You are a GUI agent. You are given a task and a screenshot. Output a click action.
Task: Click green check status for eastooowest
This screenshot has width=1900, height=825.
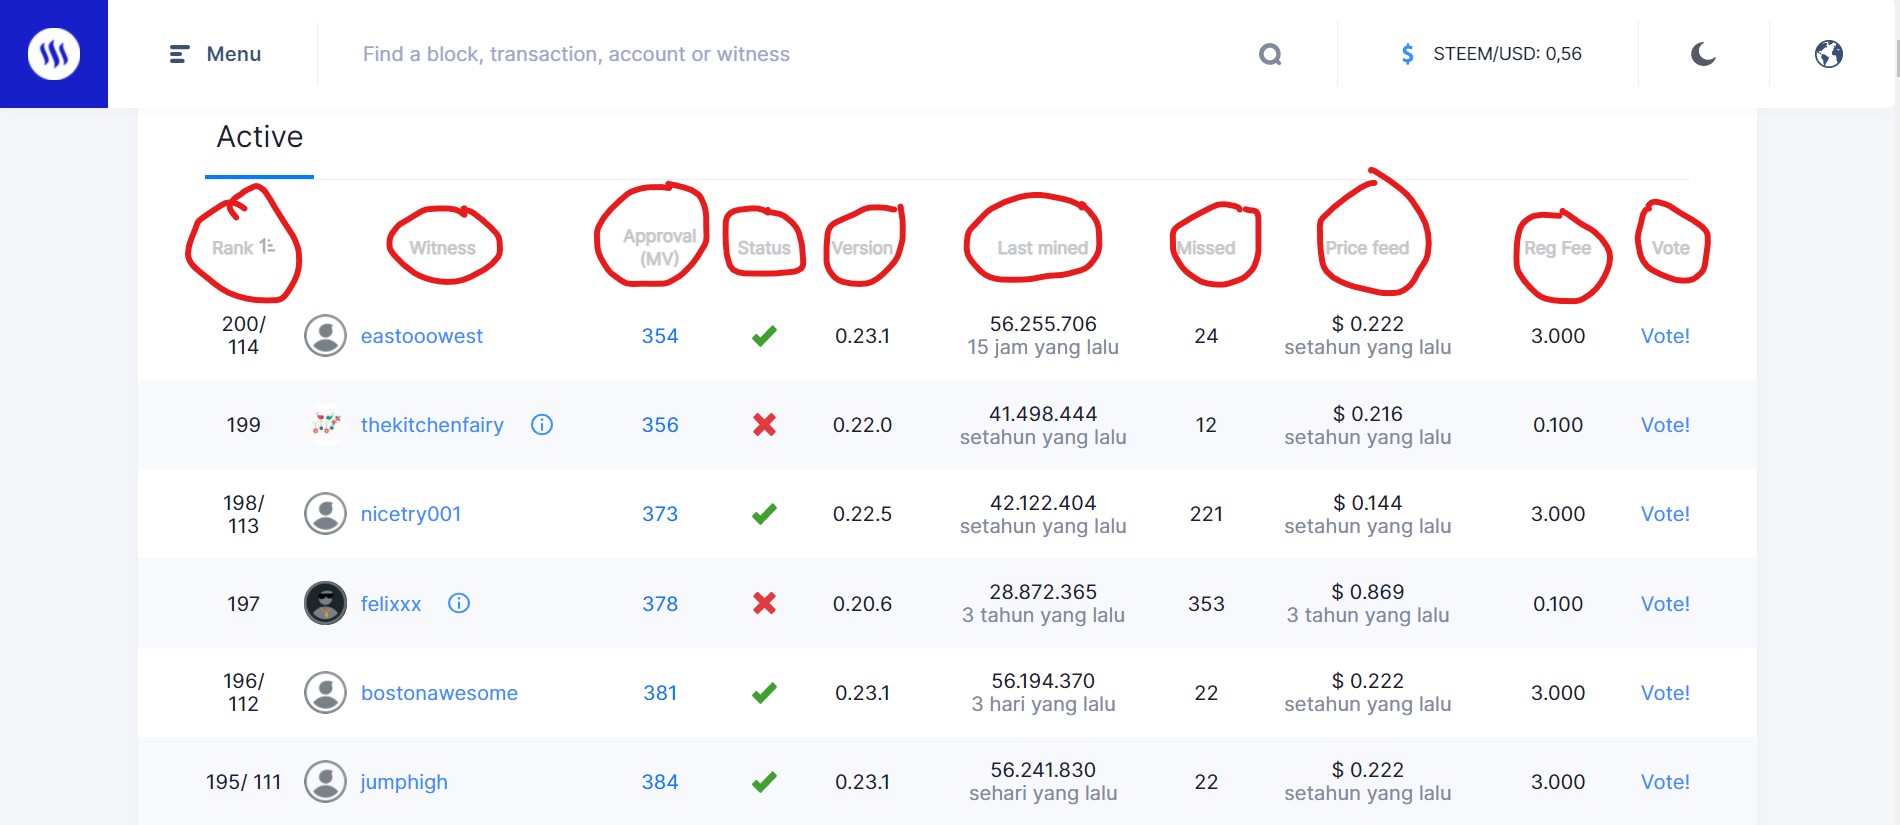(764, 336)
